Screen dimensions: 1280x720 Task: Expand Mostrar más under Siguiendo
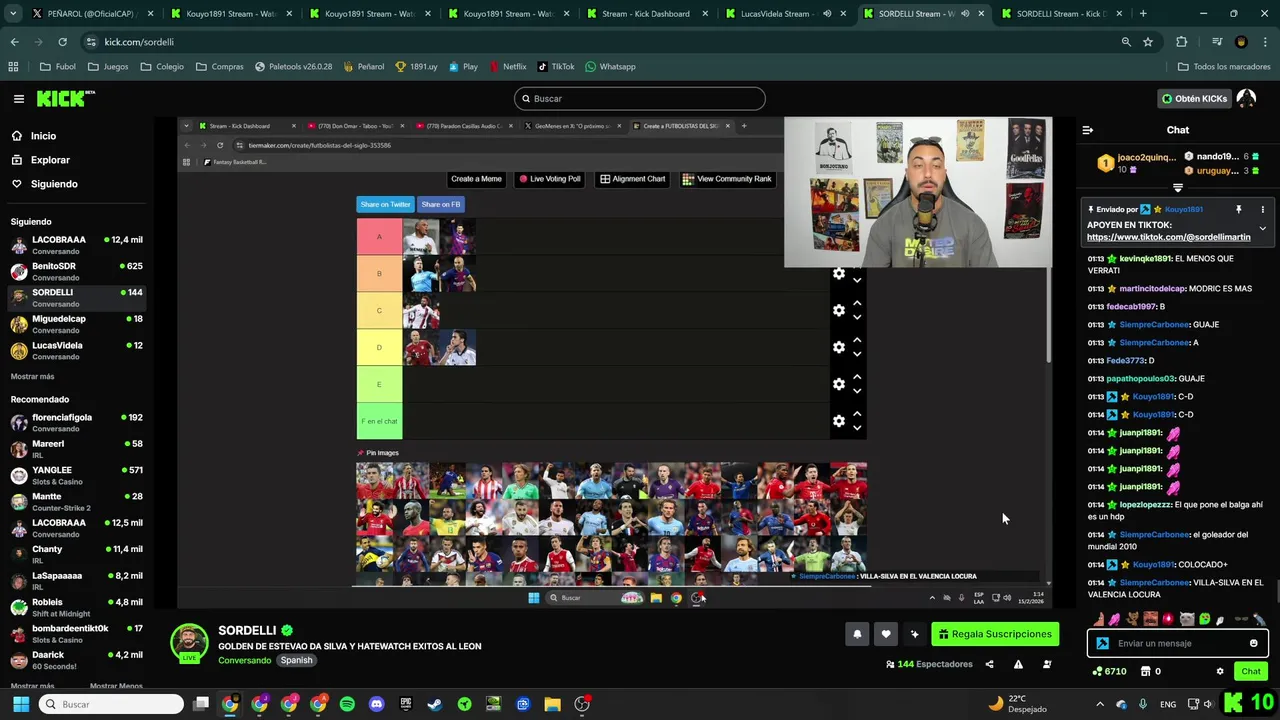(32, 376)
